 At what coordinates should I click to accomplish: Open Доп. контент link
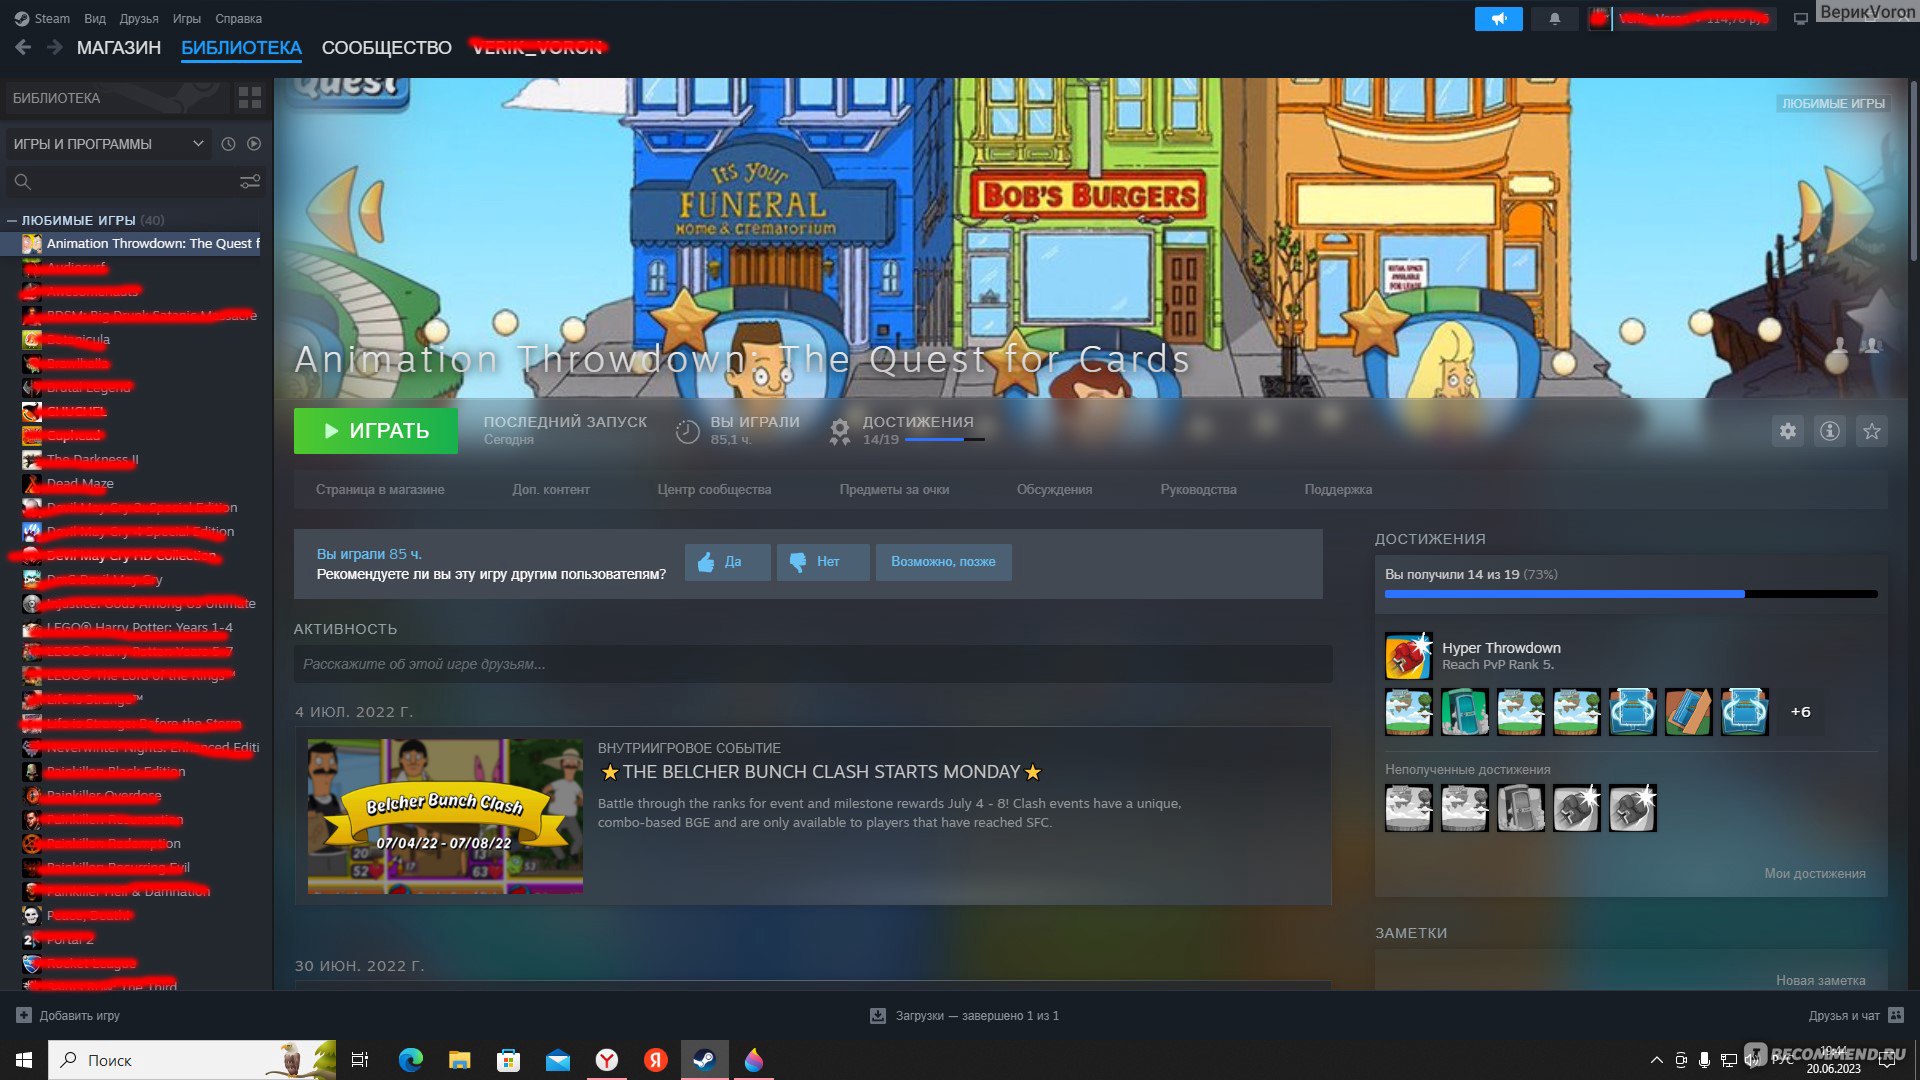point(551,490)
